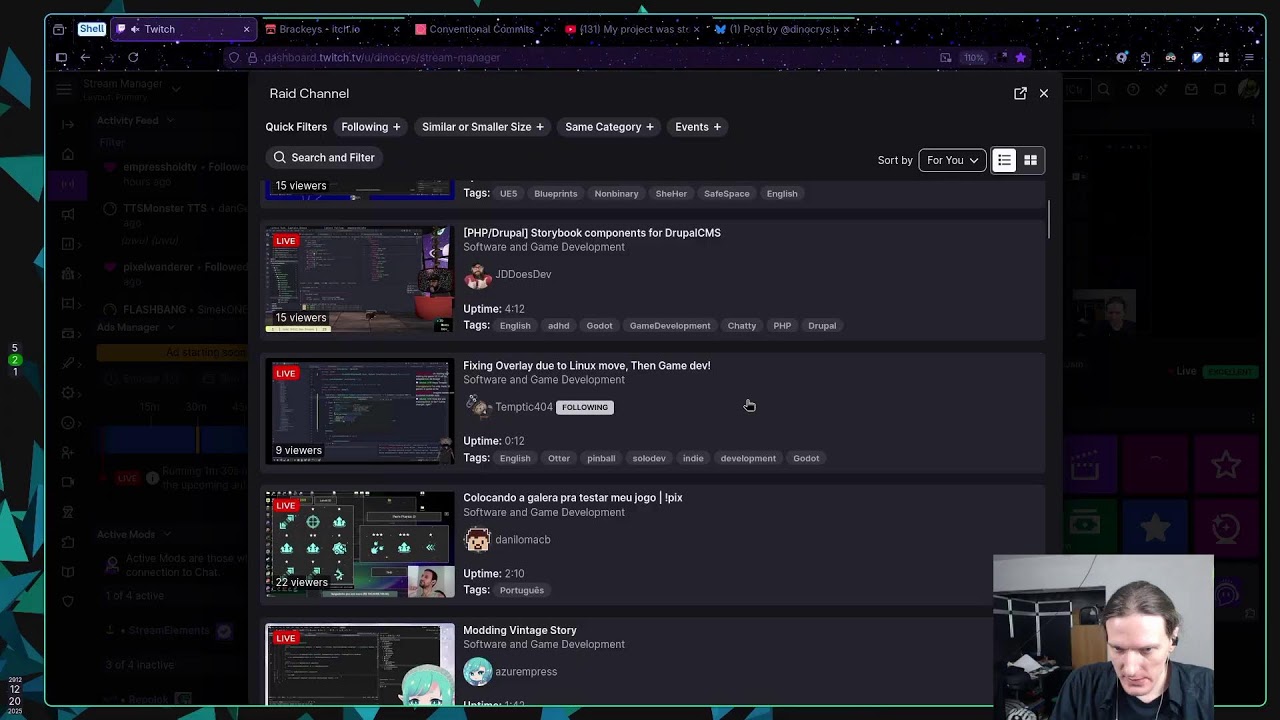This screenshot has width=1280, height=720.
Task: Click azurempress avatar icon
Action: [x=478, y=672]
